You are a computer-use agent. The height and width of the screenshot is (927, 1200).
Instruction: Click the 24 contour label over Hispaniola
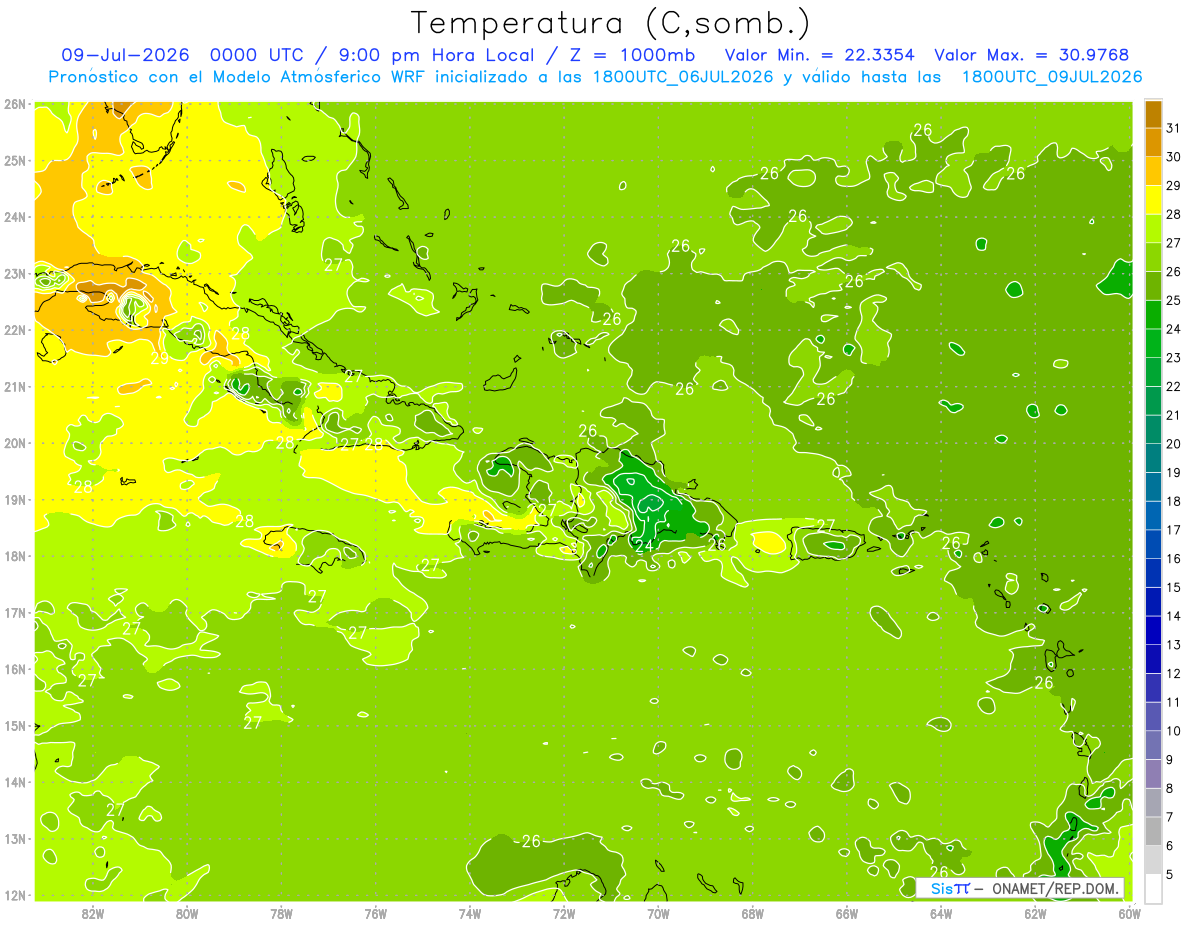[644, 546]
